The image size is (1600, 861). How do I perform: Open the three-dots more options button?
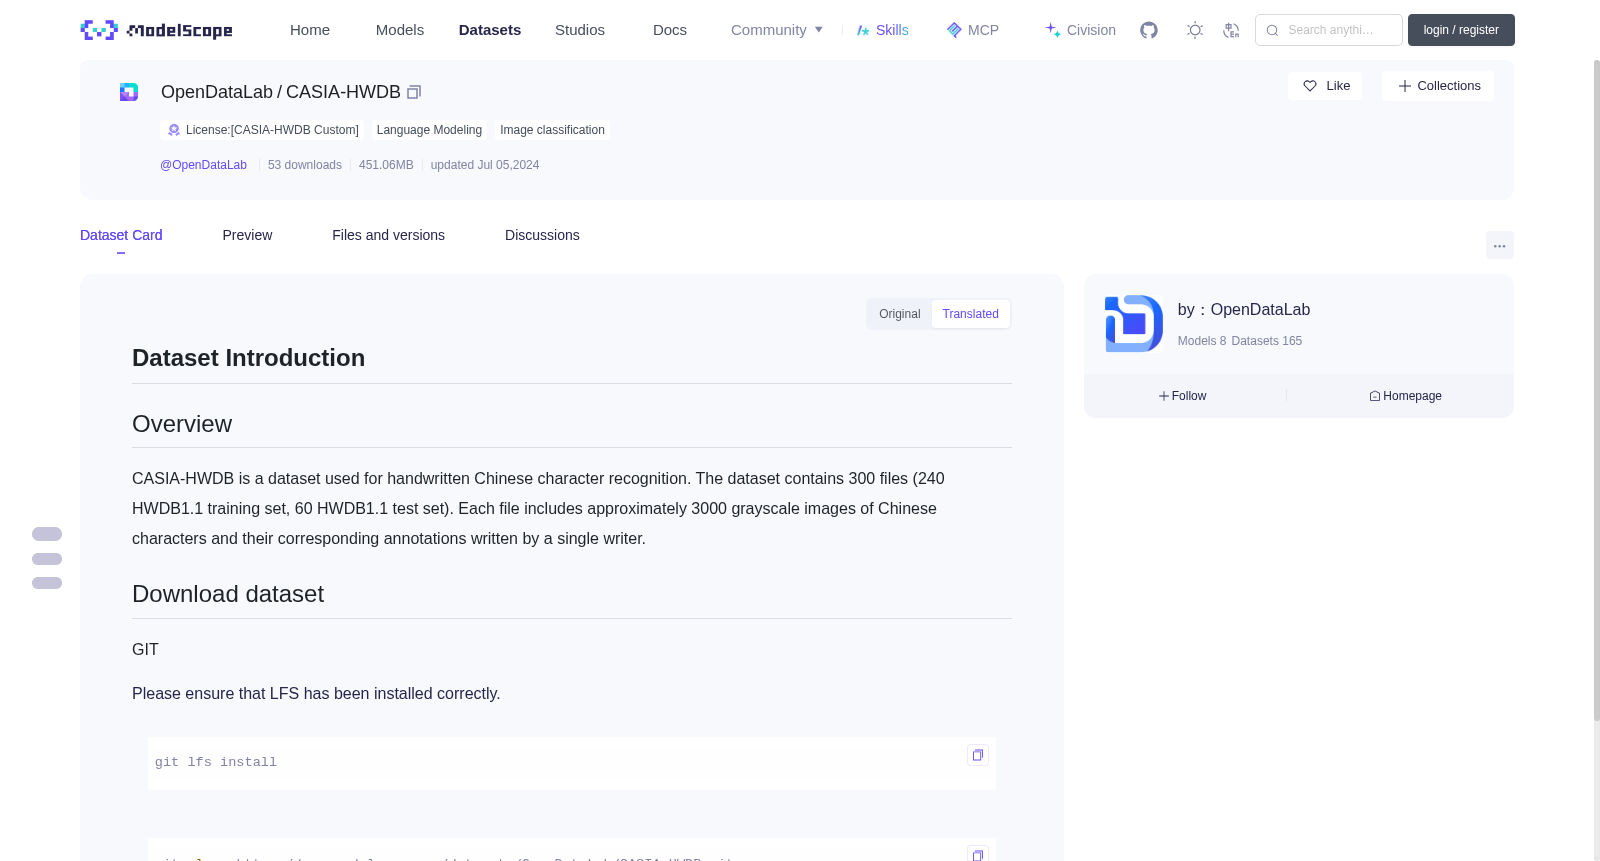(1499, 245)
